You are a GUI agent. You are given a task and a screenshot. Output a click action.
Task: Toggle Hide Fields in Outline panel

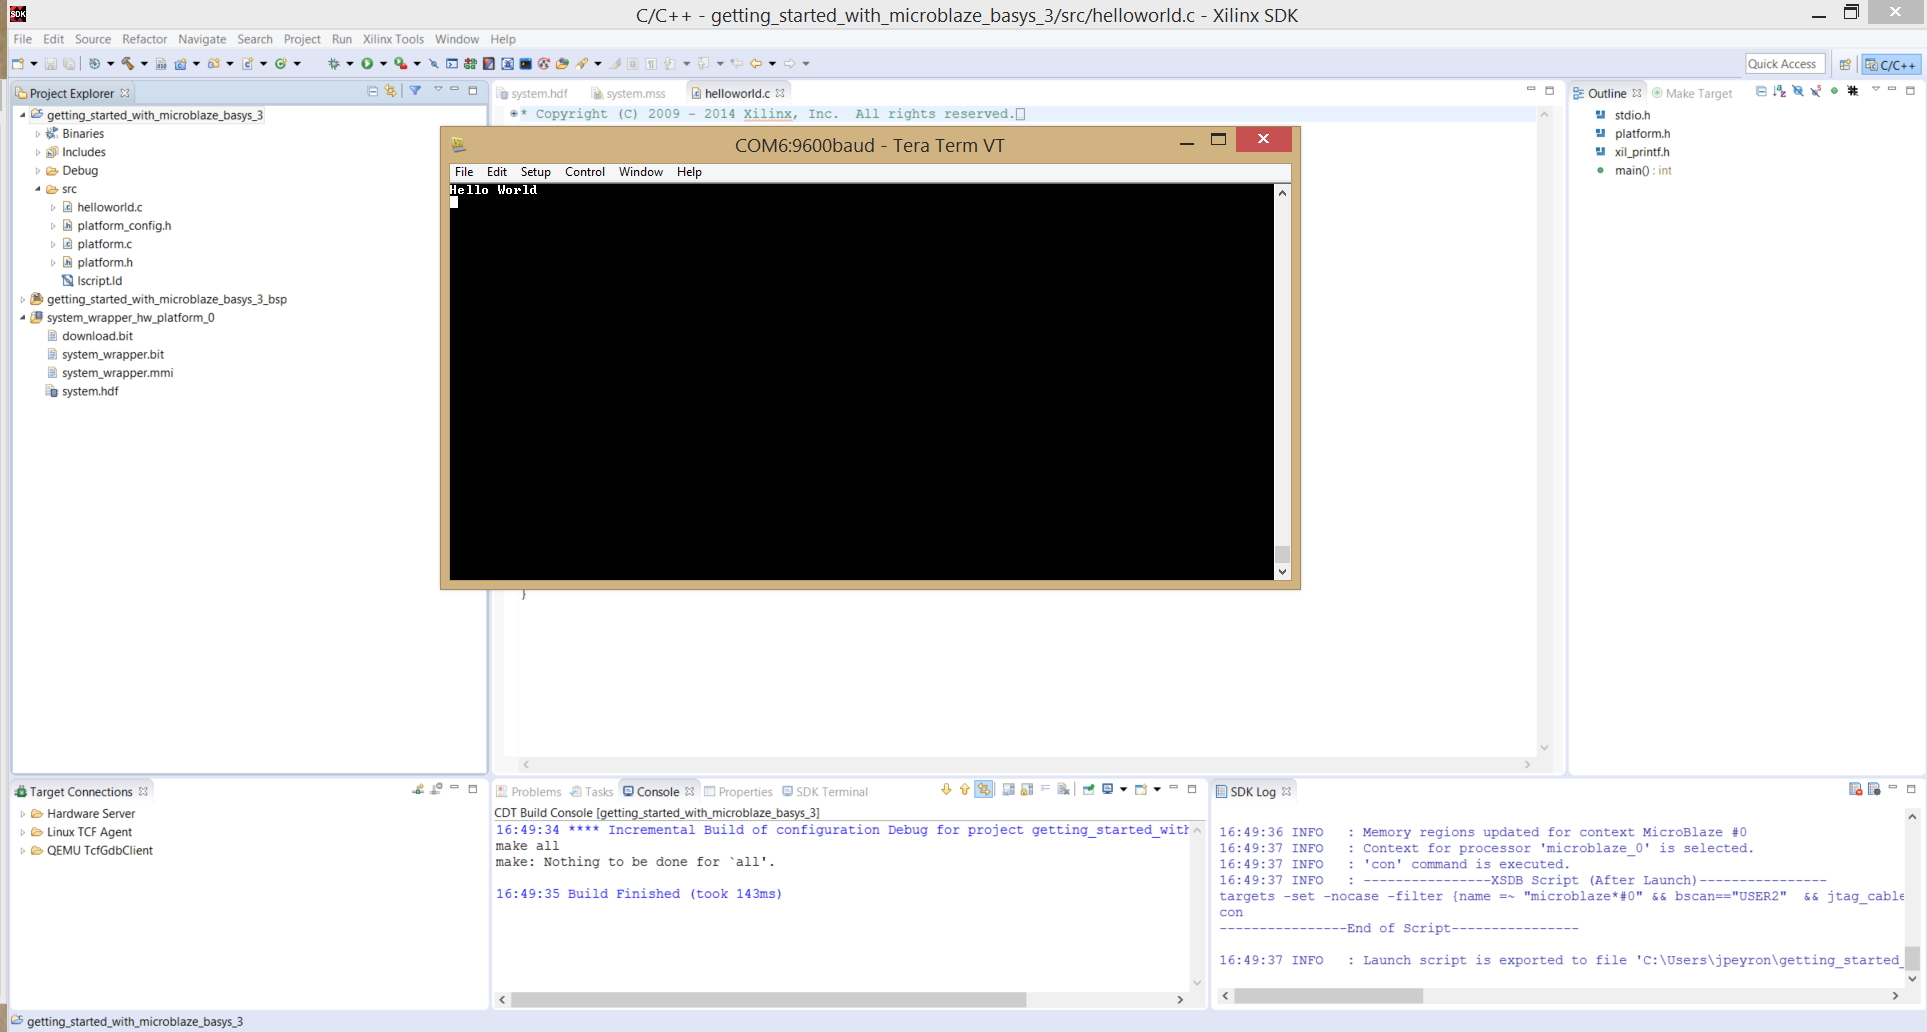[1797, 91]
